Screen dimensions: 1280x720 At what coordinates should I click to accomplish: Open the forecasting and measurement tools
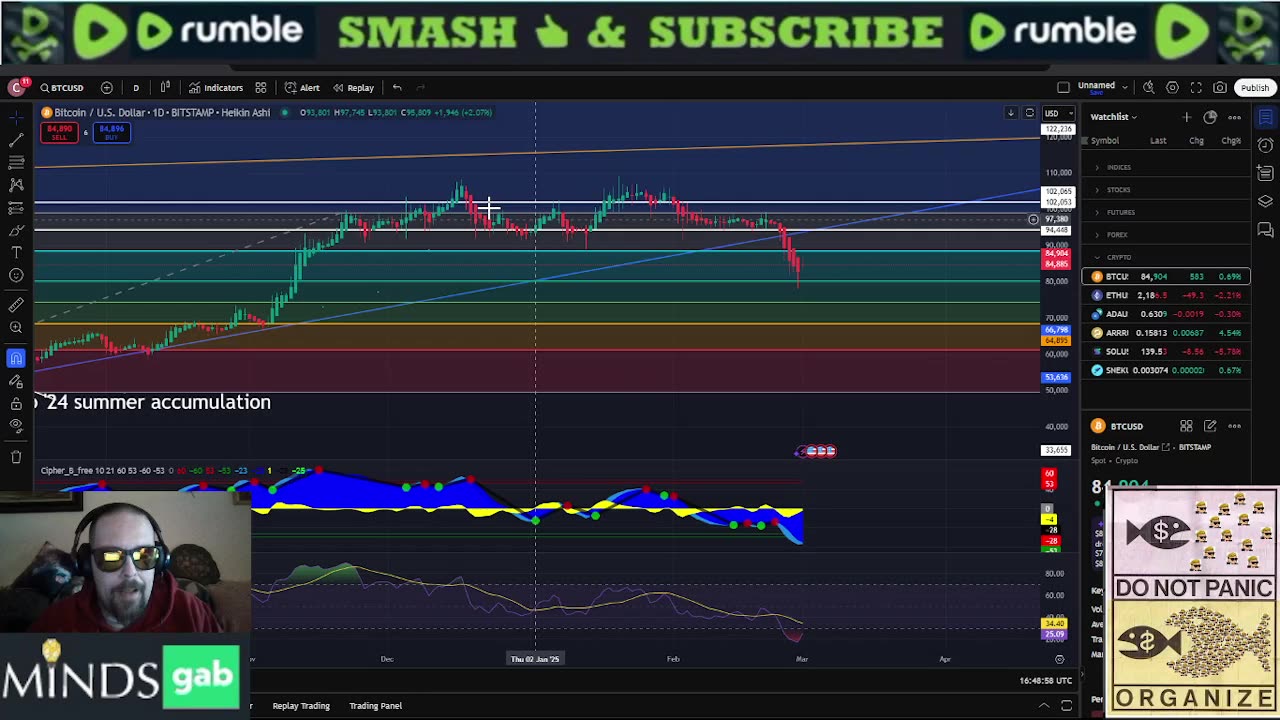click(16, 208)
